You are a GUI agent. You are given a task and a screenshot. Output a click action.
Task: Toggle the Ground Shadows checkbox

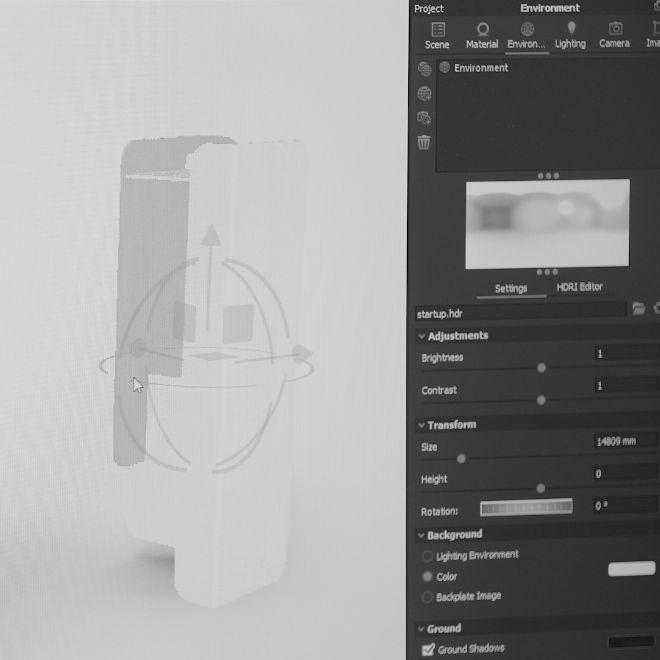pyautogui.click(x=428, y=649)
